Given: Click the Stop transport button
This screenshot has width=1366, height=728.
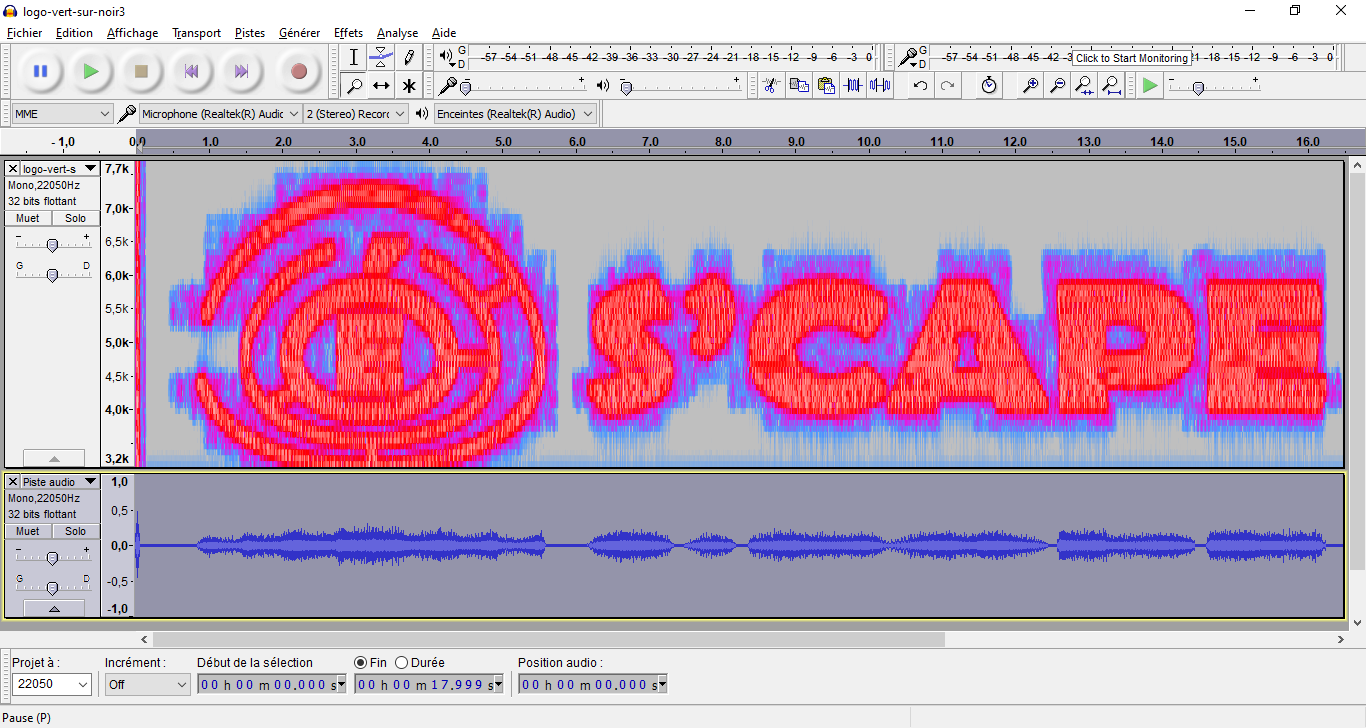Looking at the screenshot, I should click(x=141, y=71).
